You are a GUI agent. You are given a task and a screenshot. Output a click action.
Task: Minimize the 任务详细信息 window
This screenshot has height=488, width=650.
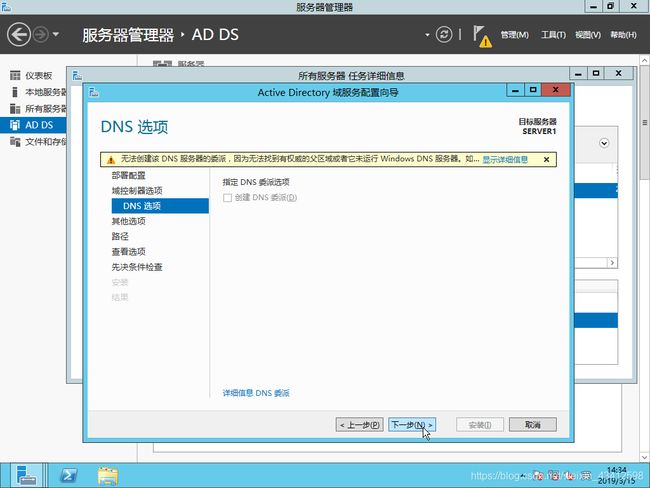(578, 74)
